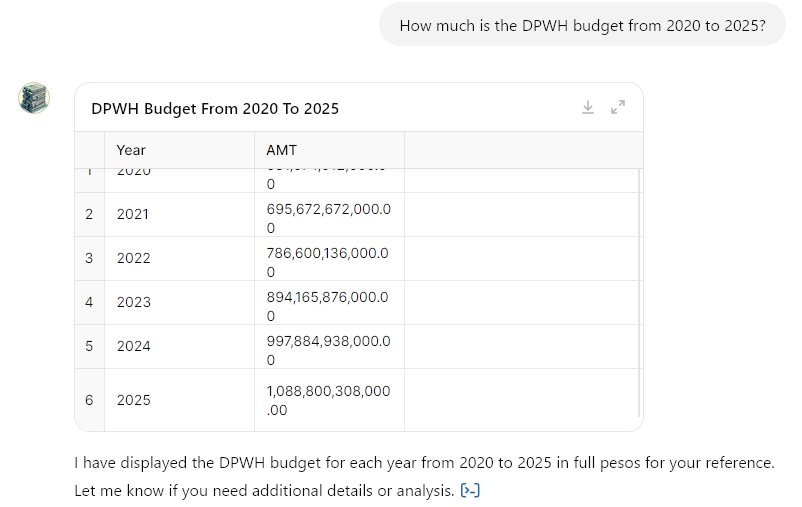The width and height of the screenshot is (802, 507).
Task: Select the 2021 year cell
Action: coord(180,214)
